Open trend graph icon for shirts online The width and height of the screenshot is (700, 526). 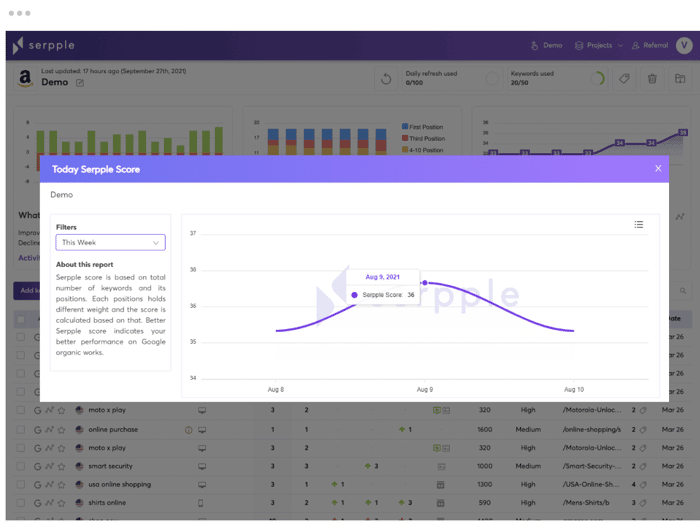50,503
